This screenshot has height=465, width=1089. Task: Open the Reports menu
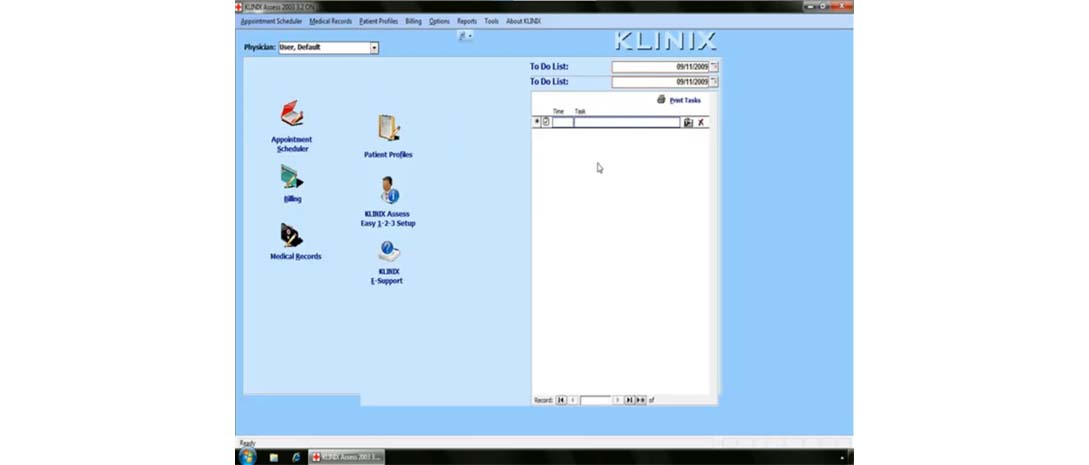click(467, 21)
